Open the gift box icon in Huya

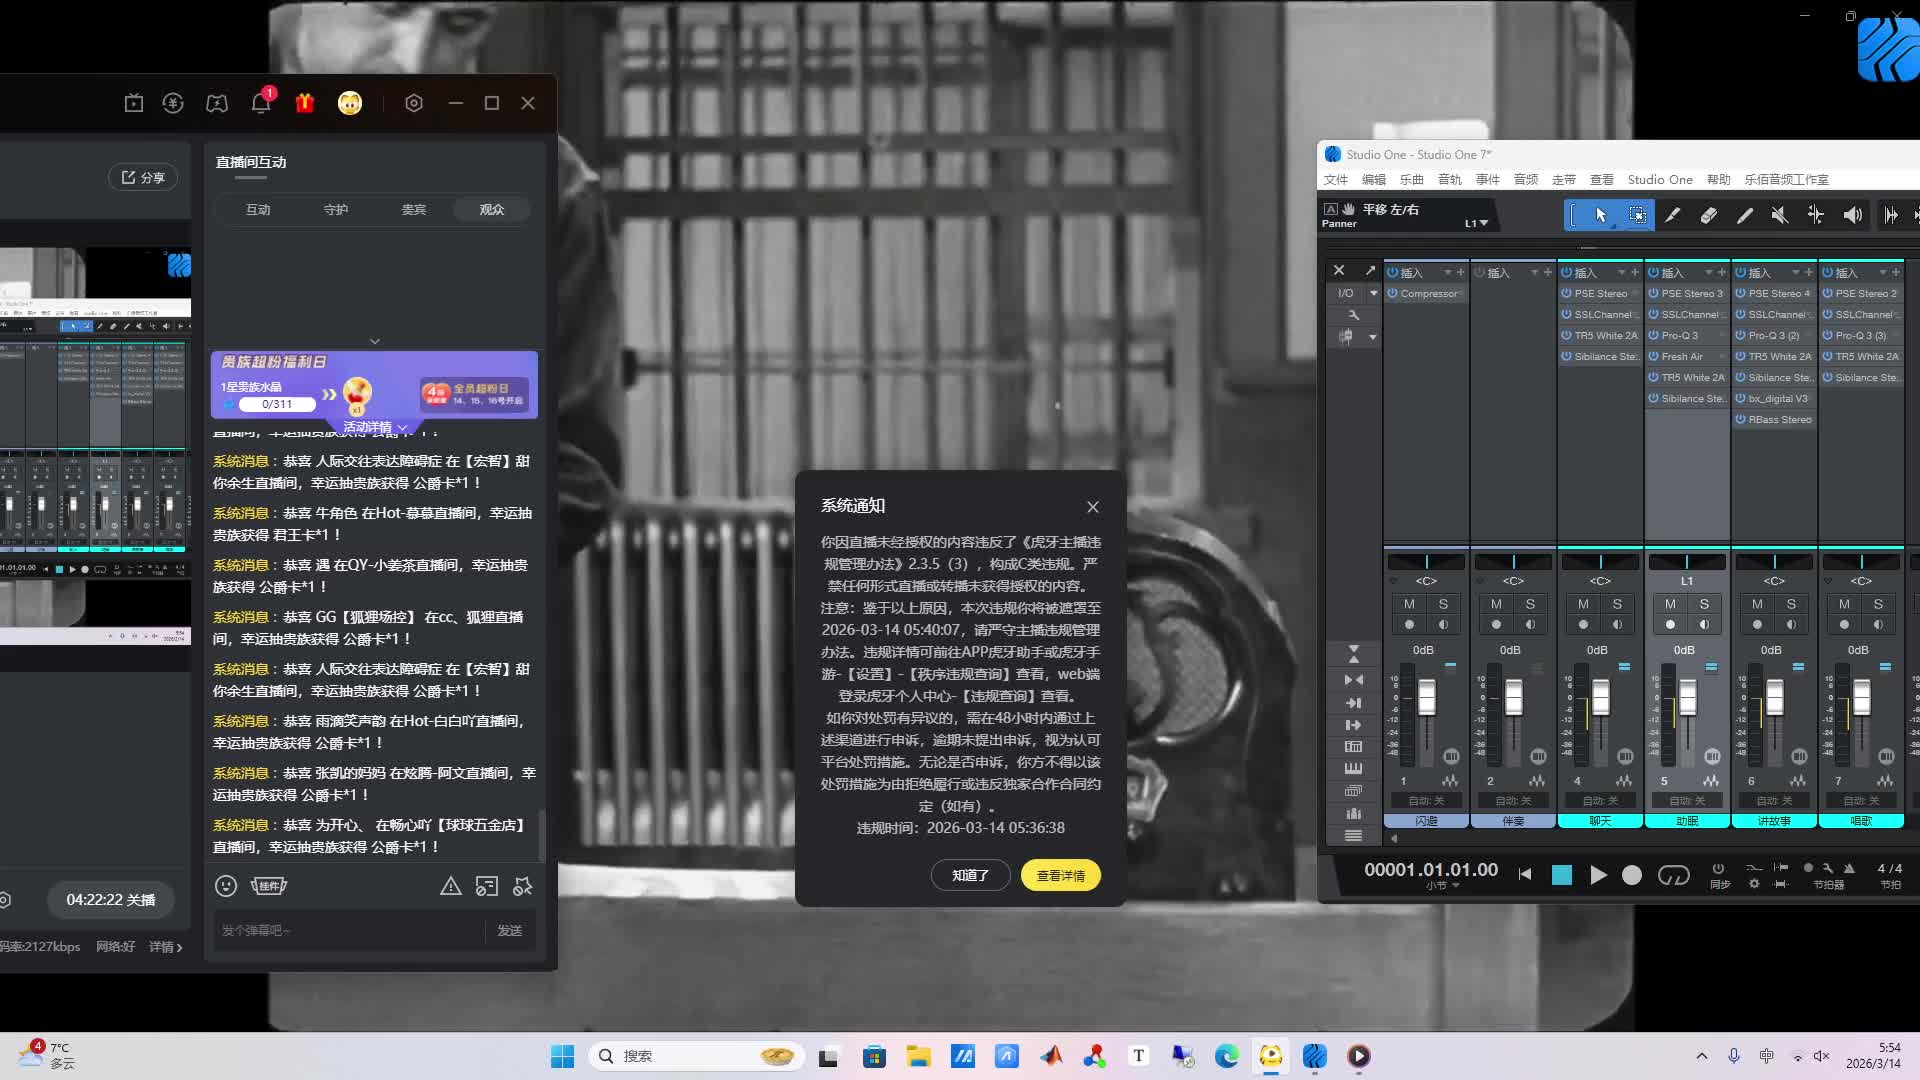(x=305, y=103)
